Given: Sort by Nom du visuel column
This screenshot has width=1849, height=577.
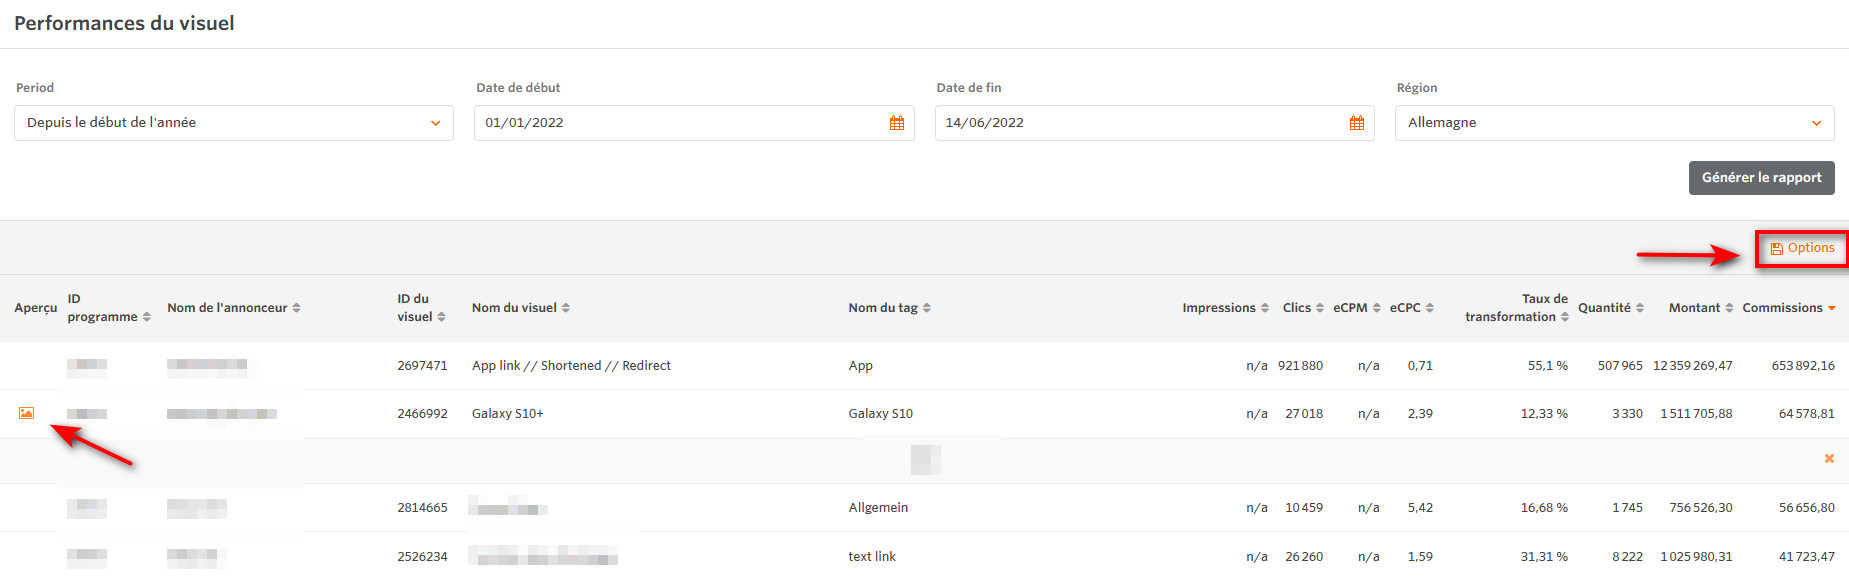Looking at the screenshot, I should click(521, 308).
